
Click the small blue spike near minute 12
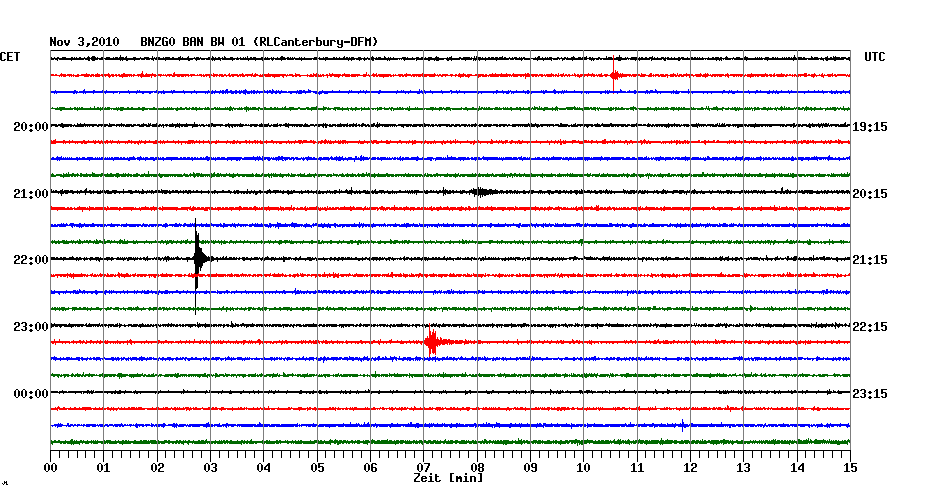point(683,425)
